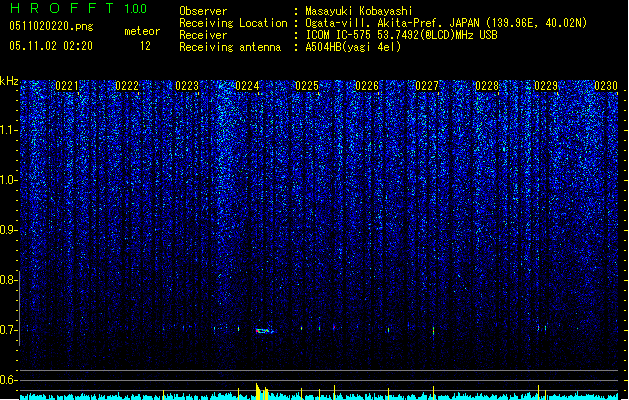Click location text Ogata-vill. Akita-Pref. JAPAN

392,23
